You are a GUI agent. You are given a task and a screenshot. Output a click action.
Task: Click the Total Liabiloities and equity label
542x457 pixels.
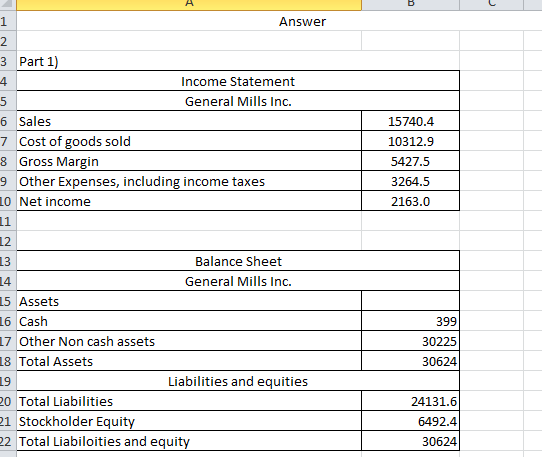[x=189, y=441]
